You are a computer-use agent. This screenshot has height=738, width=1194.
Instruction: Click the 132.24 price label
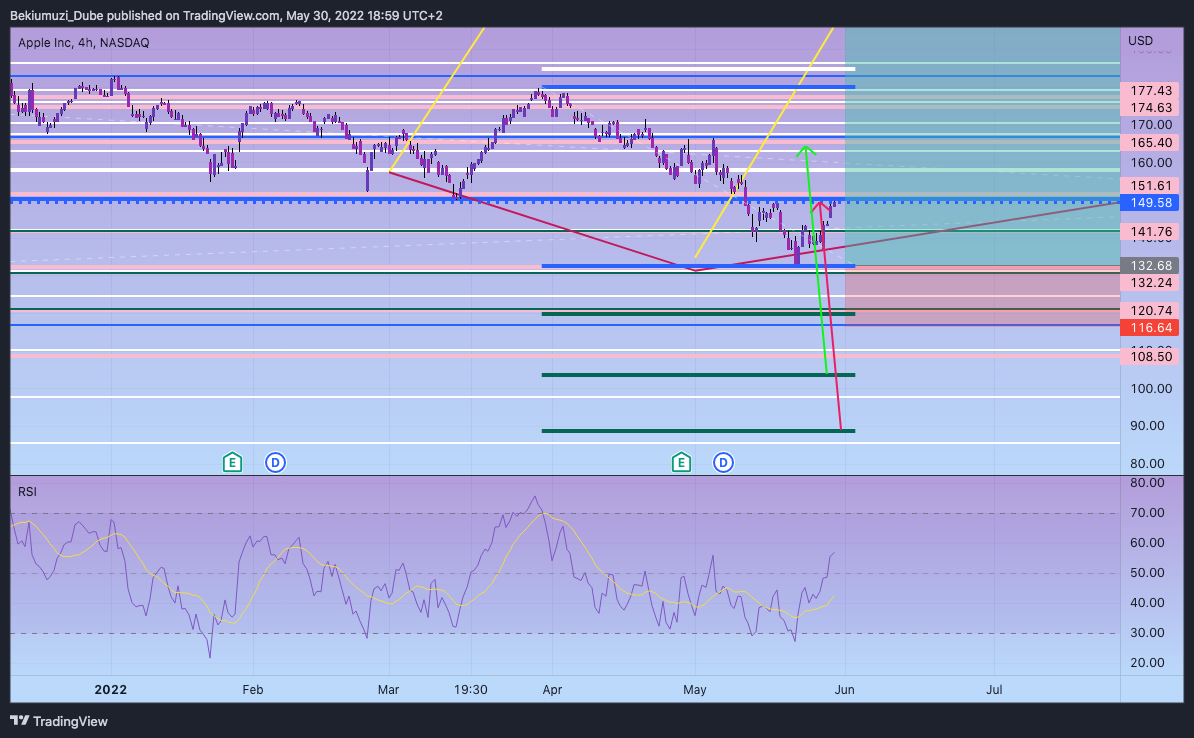(x=1150, y=283)
